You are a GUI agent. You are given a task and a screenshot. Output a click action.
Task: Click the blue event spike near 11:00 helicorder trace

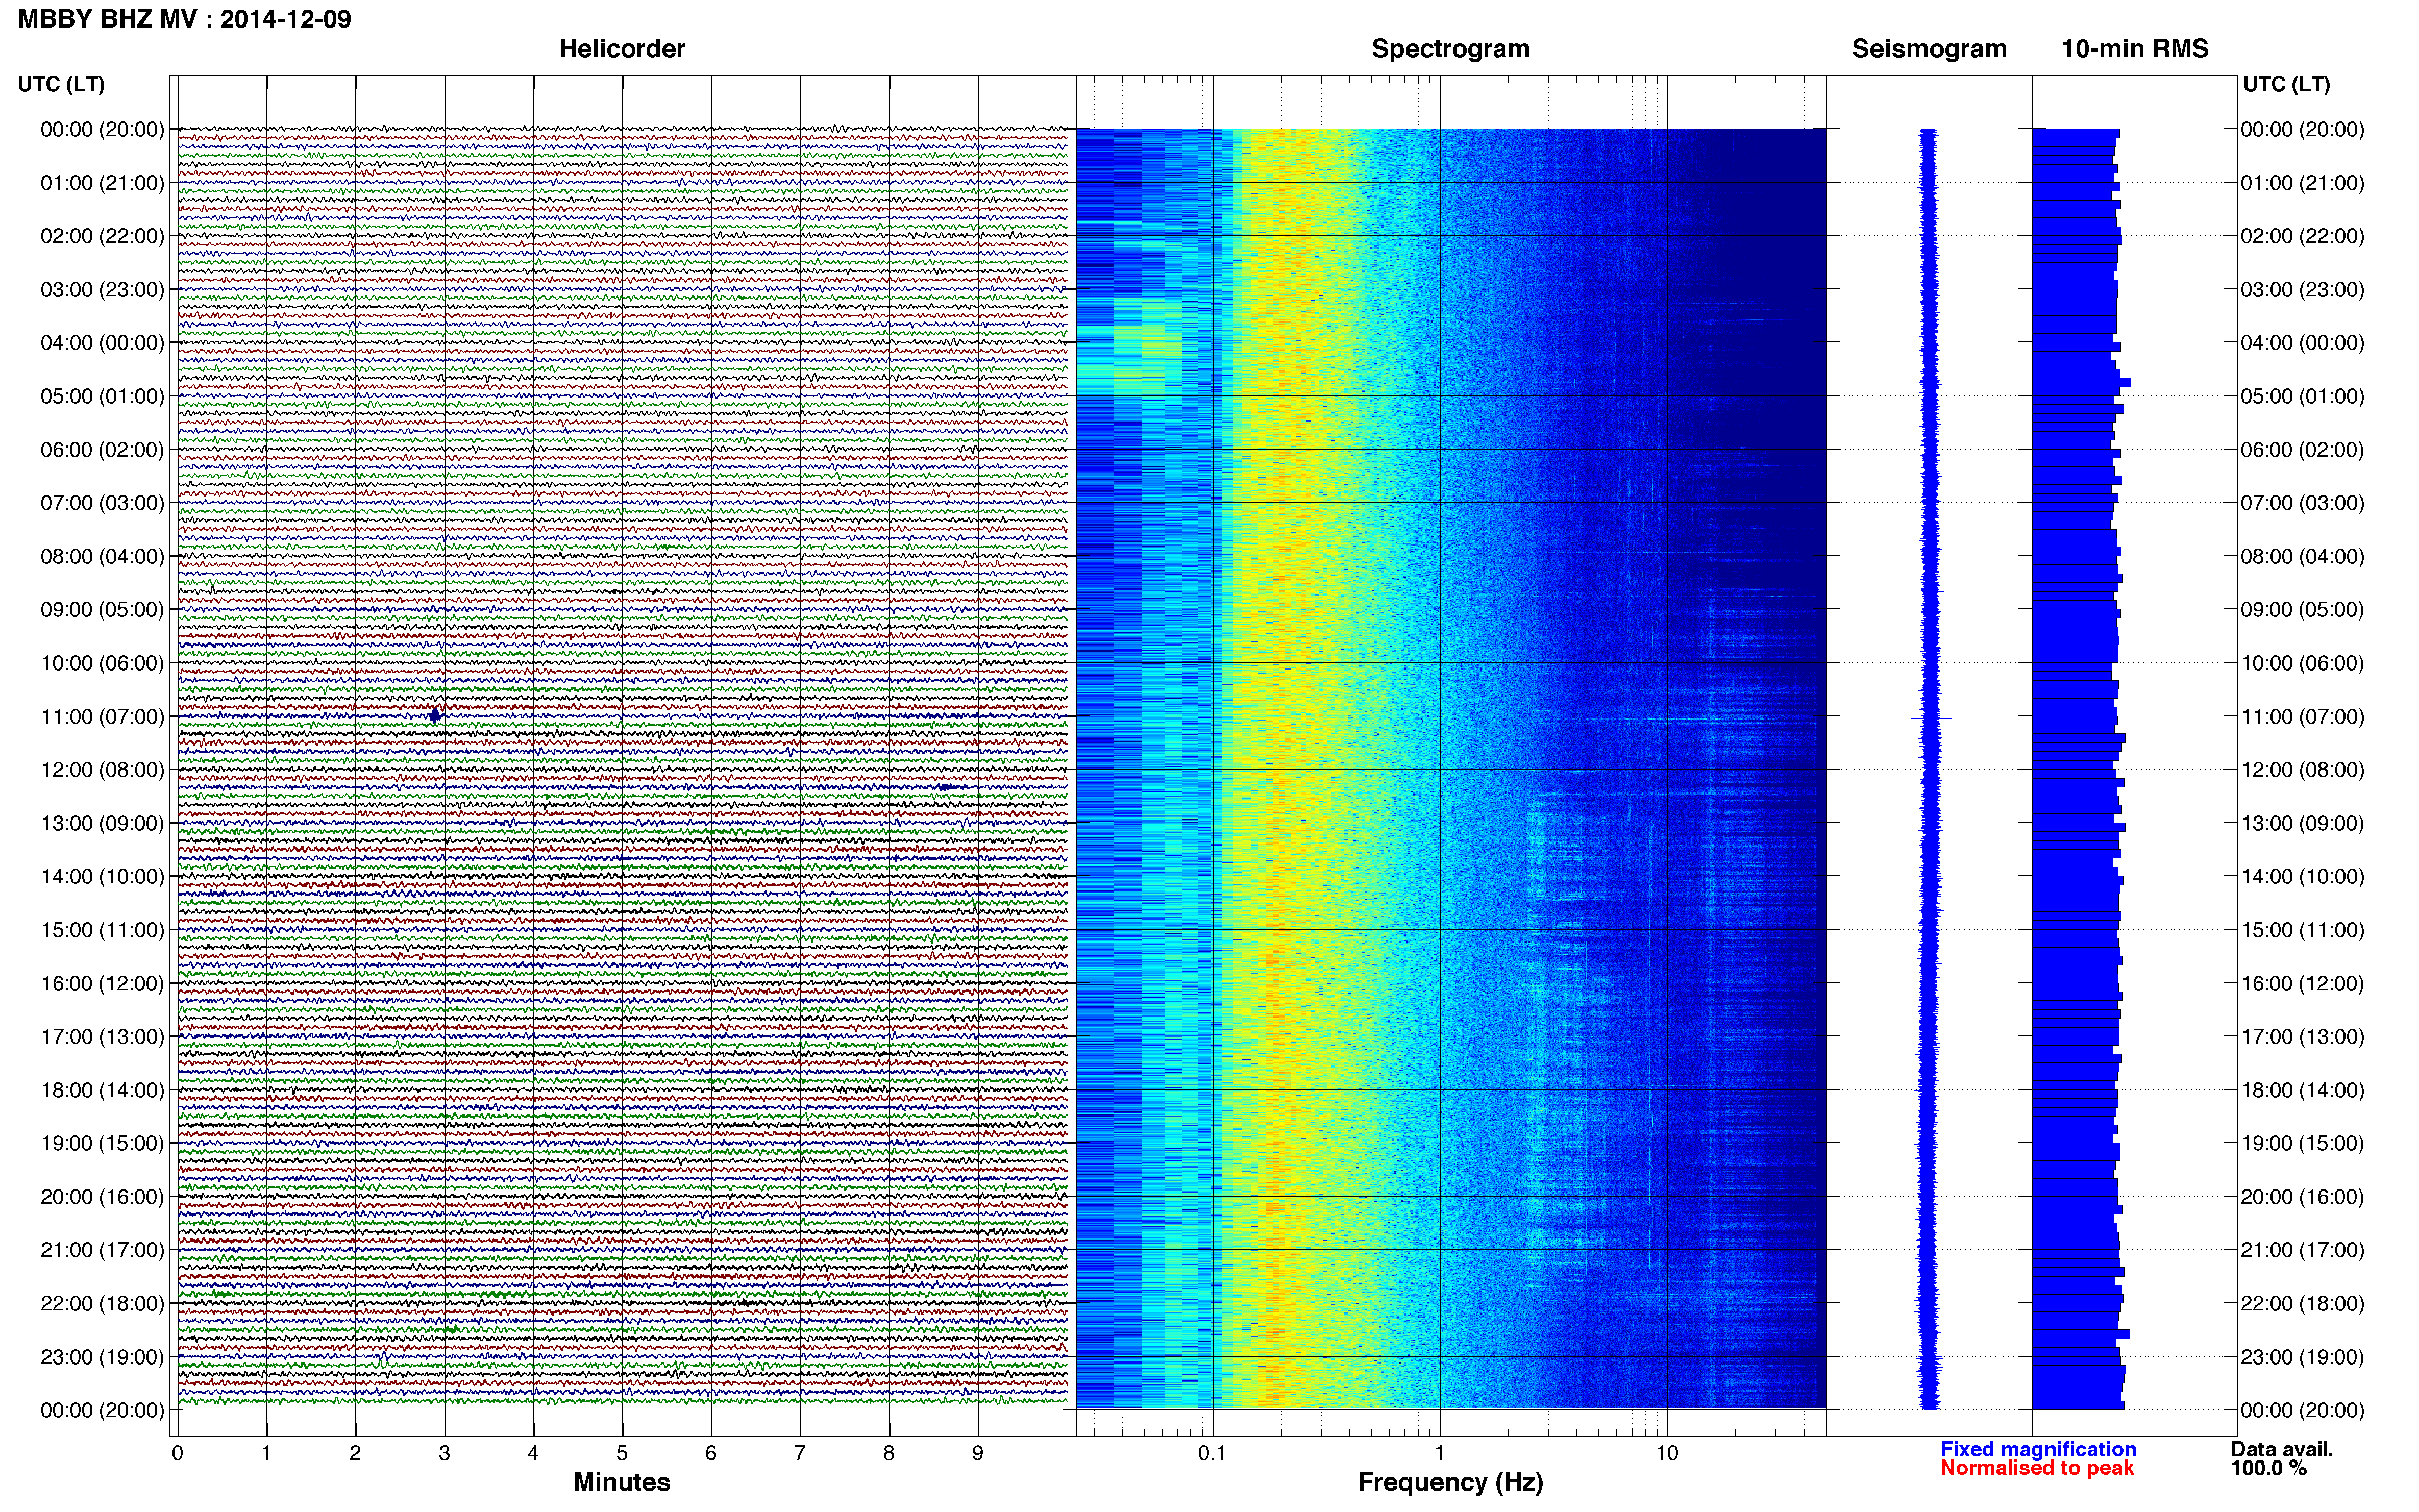tap(435, 715)
